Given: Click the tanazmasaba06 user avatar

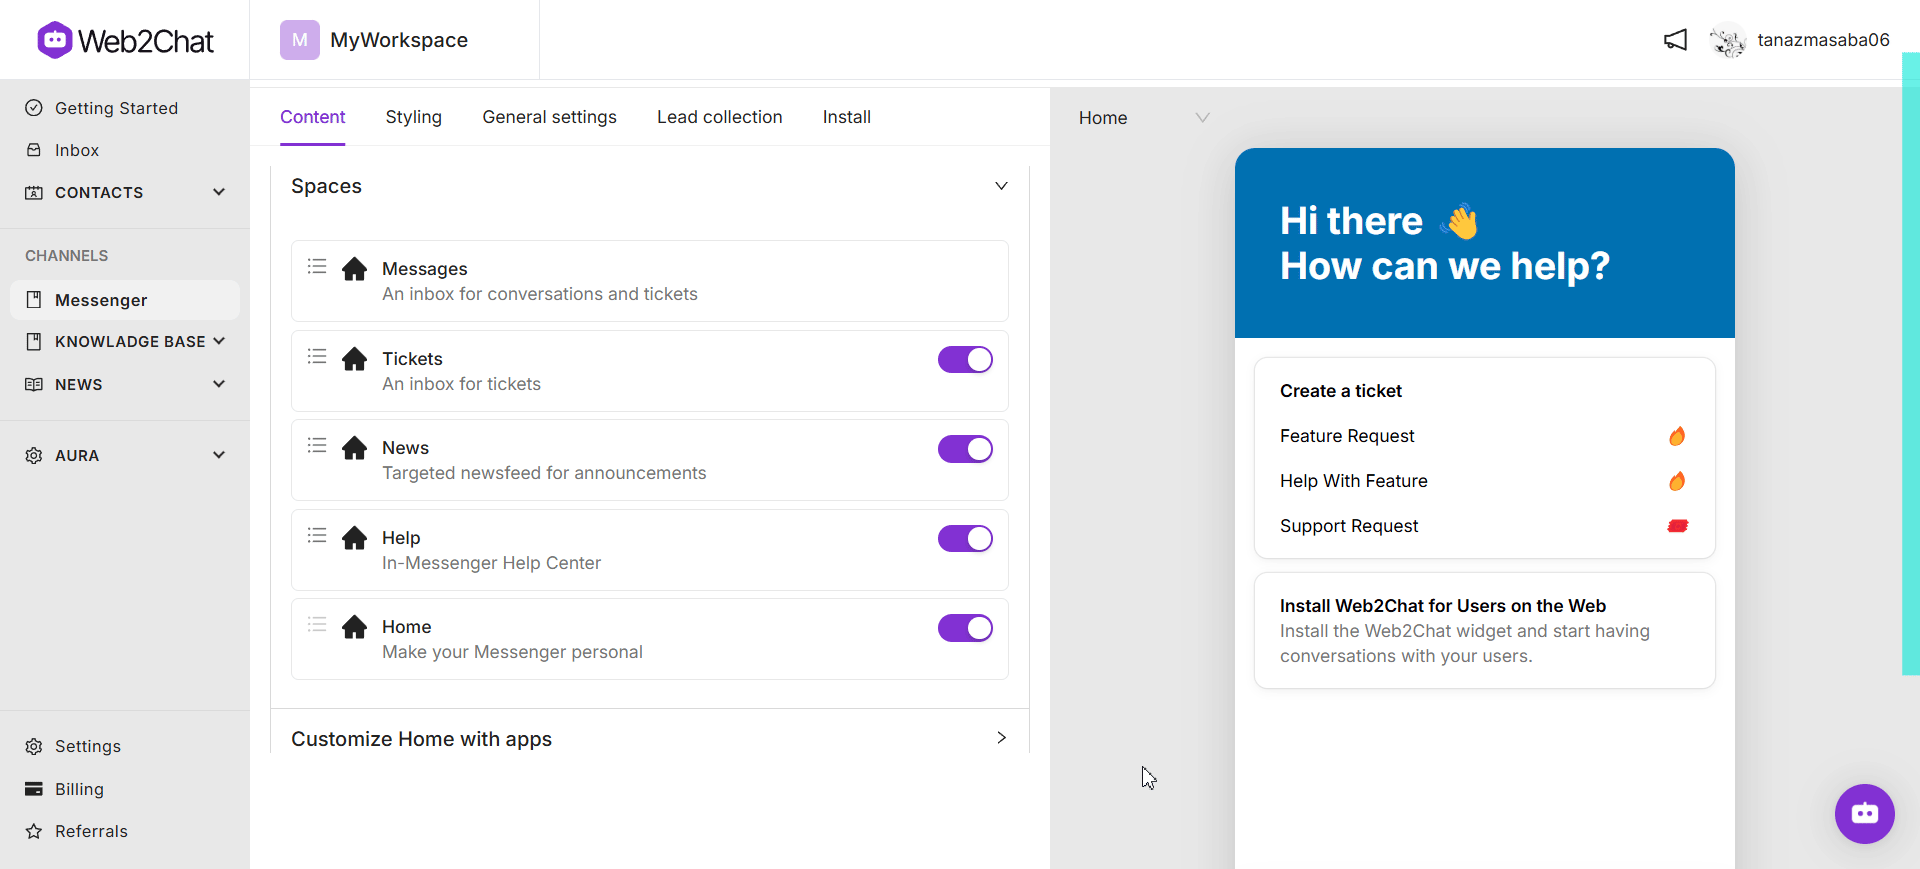Looking at the screenshot, I should tap(1728, 40).
